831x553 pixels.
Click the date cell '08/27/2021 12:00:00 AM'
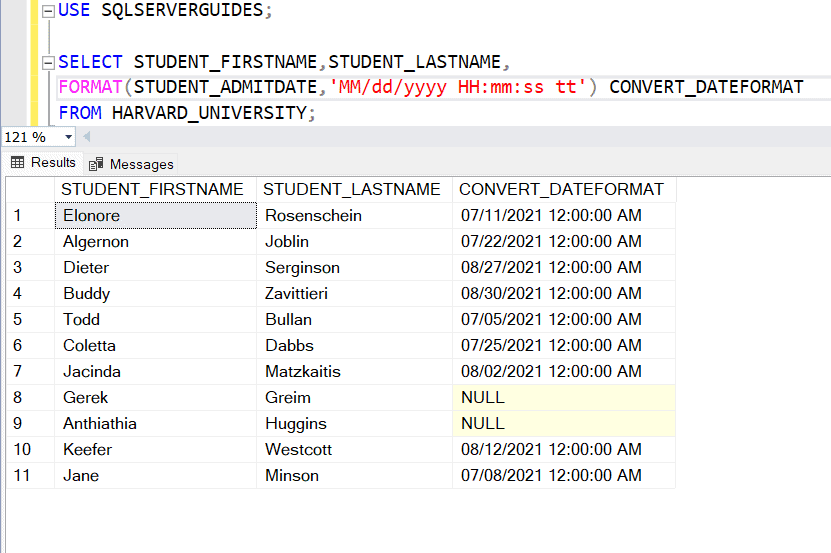click(x=564, y=267)
